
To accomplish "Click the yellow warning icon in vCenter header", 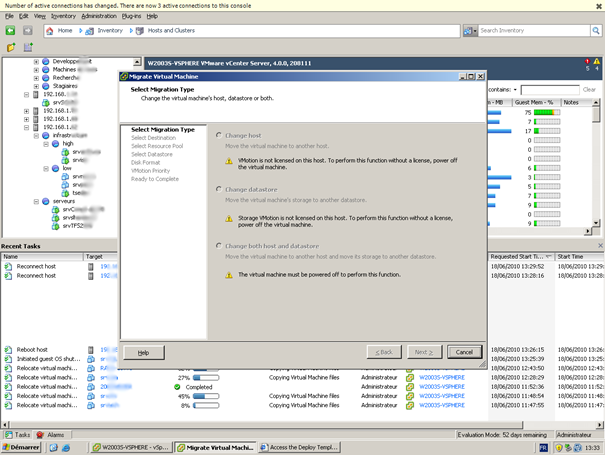I will 597,61.
